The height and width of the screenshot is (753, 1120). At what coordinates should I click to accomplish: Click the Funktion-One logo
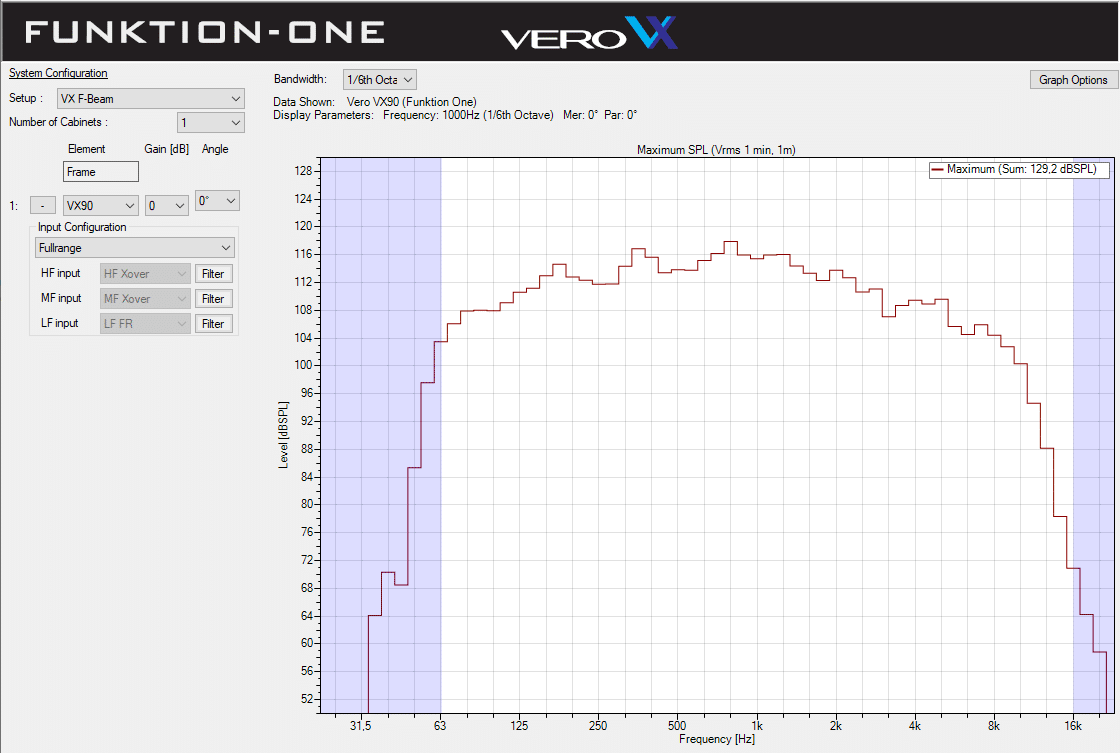[x=205, y=32]
